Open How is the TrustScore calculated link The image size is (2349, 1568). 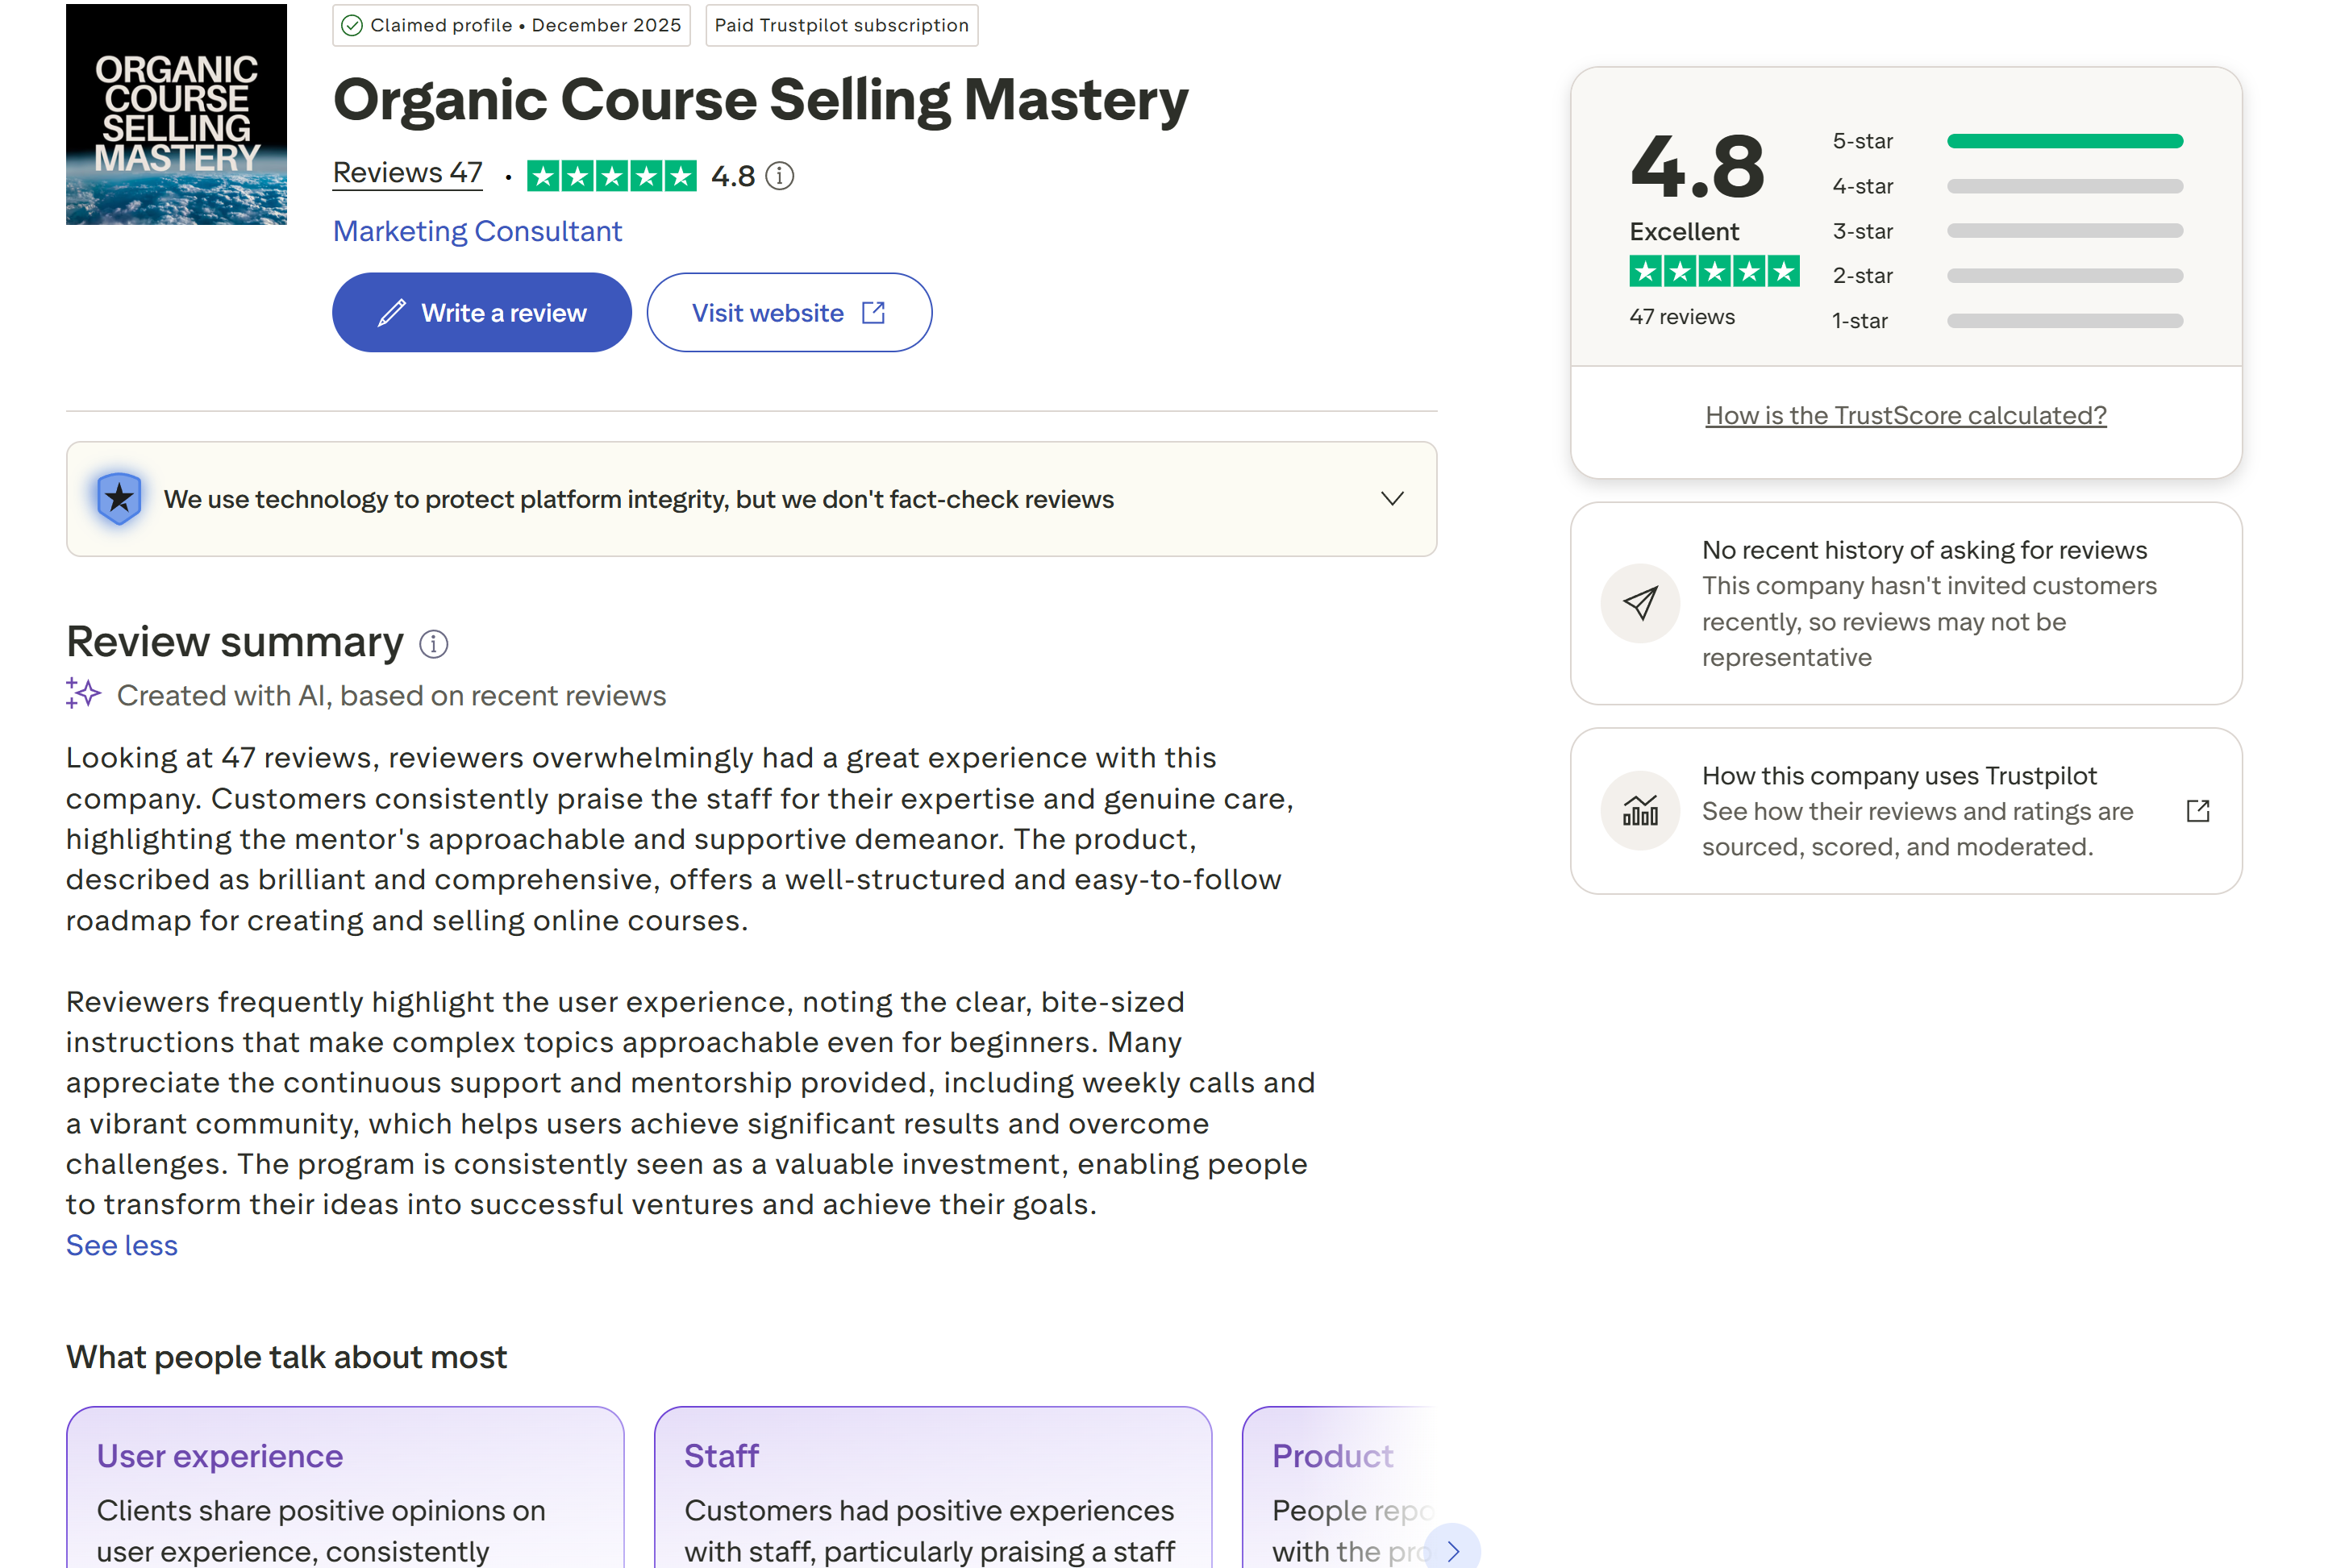coord(1906,415)
